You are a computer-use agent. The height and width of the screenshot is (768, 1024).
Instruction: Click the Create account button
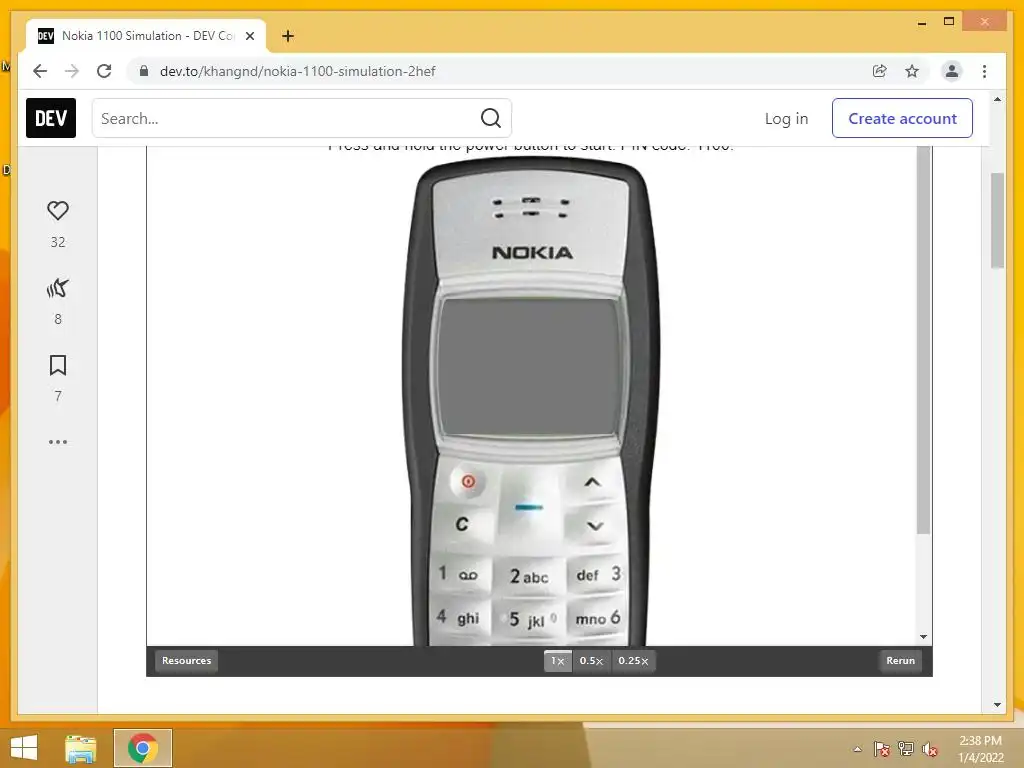(902, 118)
